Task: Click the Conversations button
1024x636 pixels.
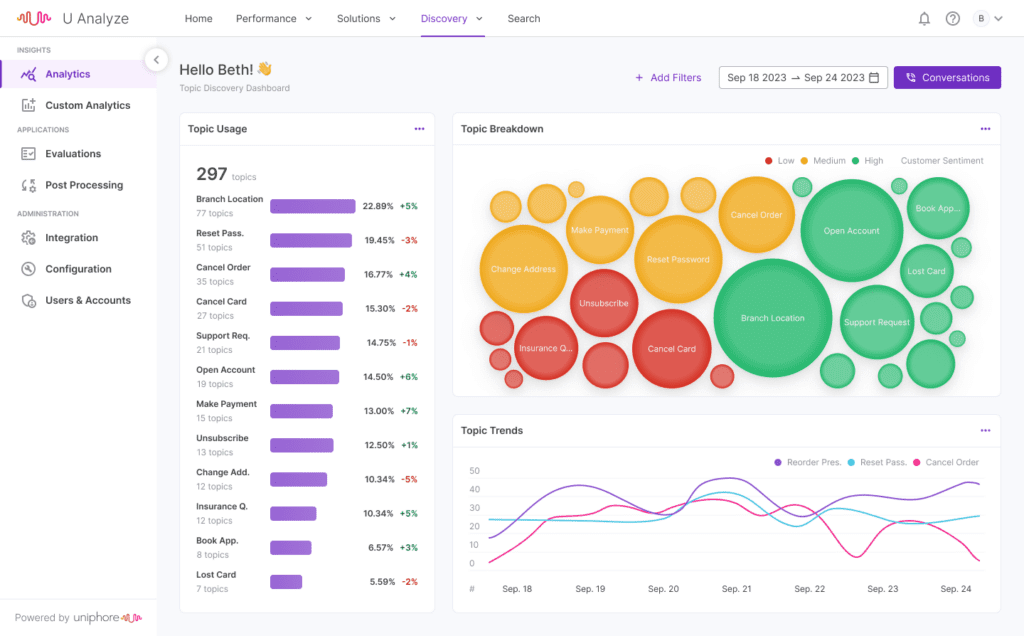Action: (x=946, y=78)
